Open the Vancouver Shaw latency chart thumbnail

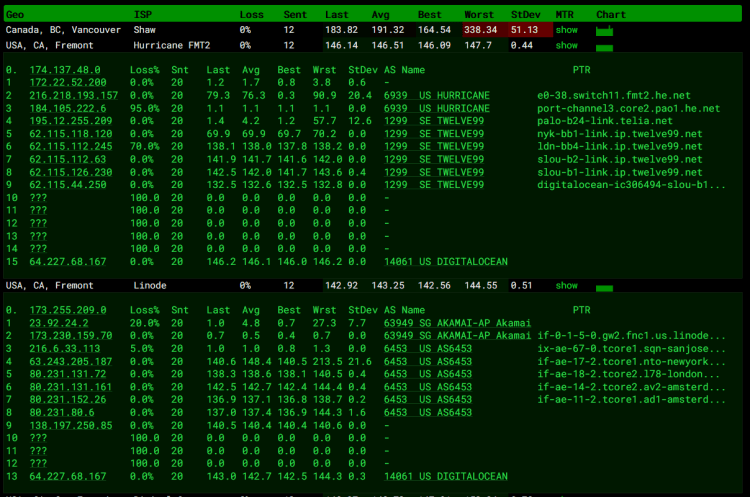[604, 31]
